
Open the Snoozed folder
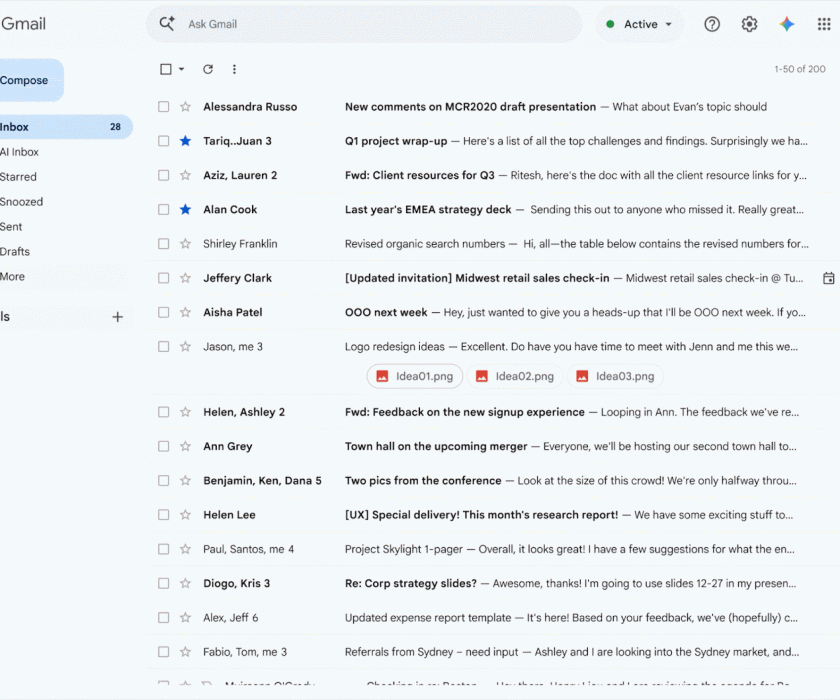[x=21, y=202]
